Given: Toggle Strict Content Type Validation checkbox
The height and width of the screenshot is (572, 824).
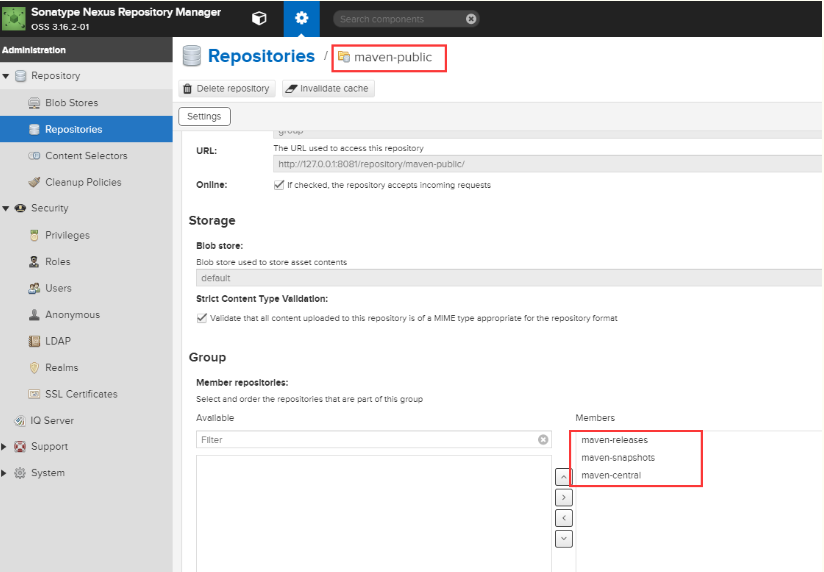Looking at the screenshot, I should pos(202,318).
